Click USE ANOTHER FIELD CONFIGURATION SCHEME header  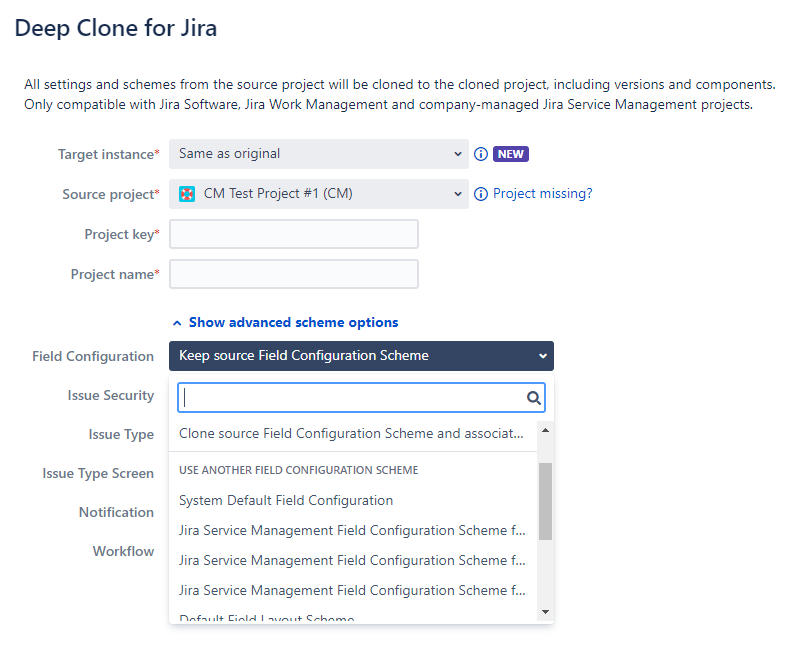point(299,470)
